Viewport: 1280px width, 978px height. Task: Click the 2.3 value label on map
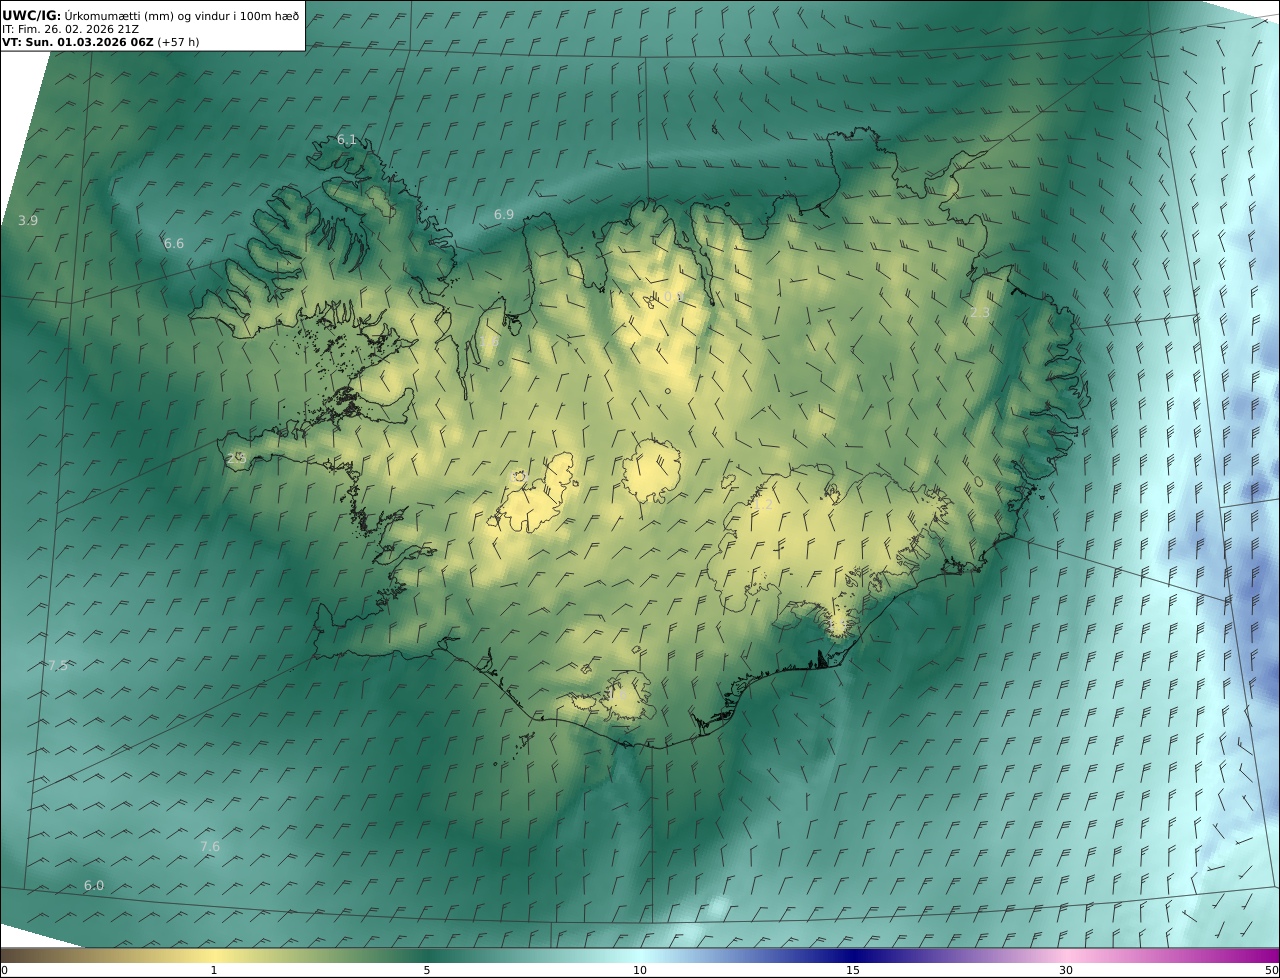[x=979, y=312]
